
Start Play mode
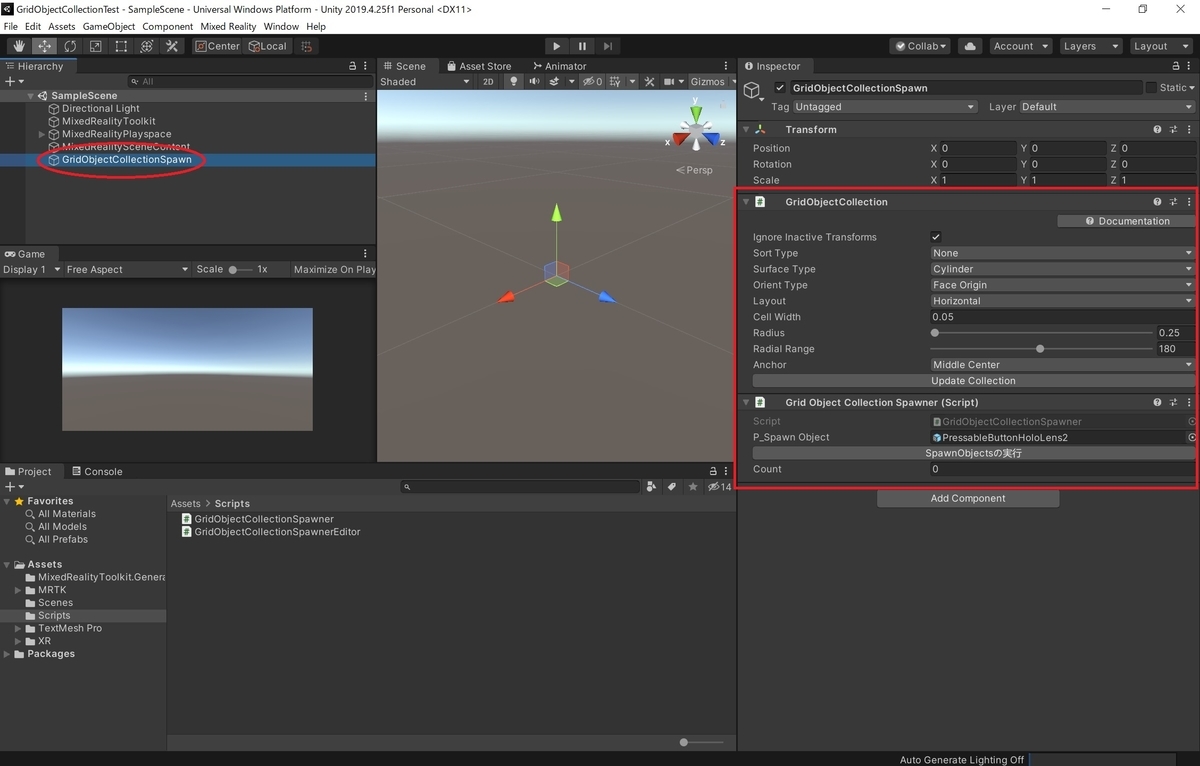pos(557,46)
